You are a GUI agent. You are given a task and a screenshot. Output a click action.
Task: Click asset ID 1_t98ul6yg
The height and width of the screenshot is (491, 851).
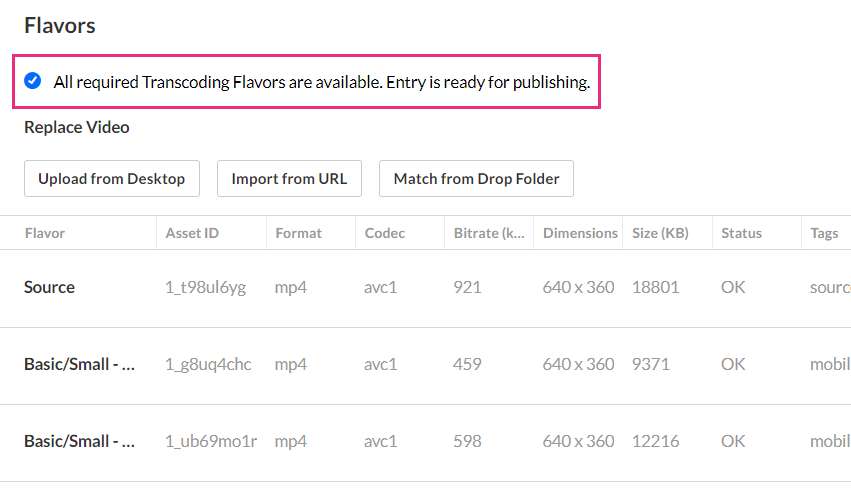point(205,287)
